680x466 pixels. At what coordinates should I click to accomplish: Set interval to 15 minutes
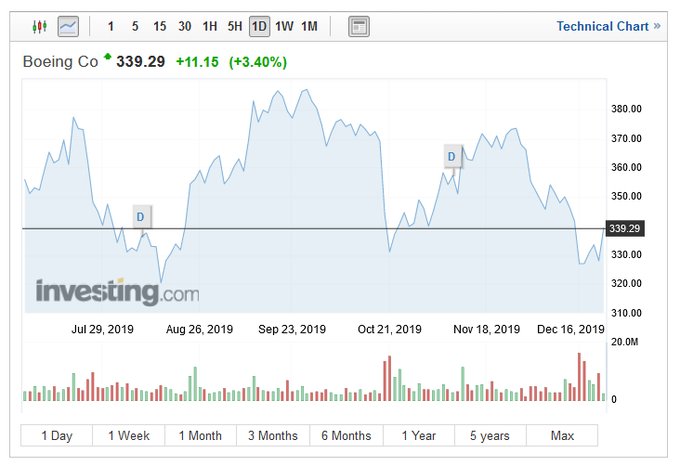[160, 27]
